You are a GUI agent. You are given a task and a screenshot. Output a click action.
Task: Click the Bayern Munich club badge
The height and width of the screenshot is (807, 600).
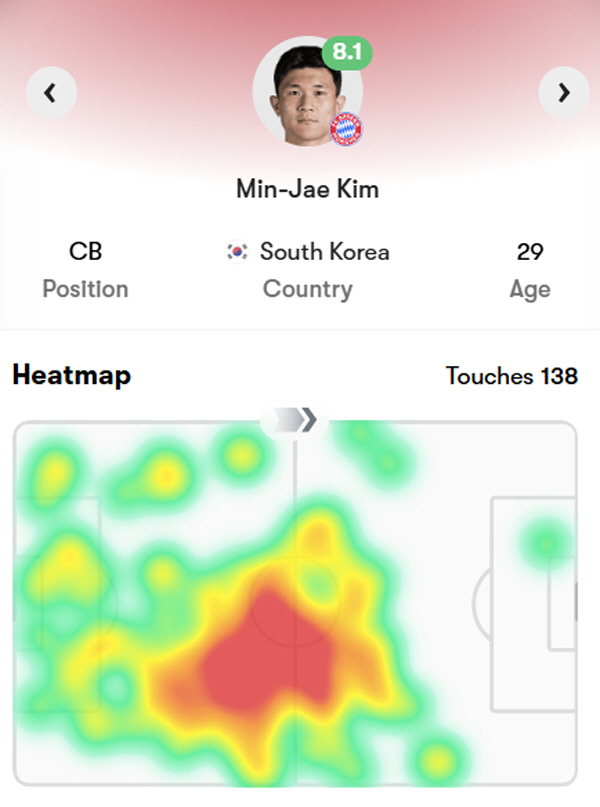coord(346,130)
